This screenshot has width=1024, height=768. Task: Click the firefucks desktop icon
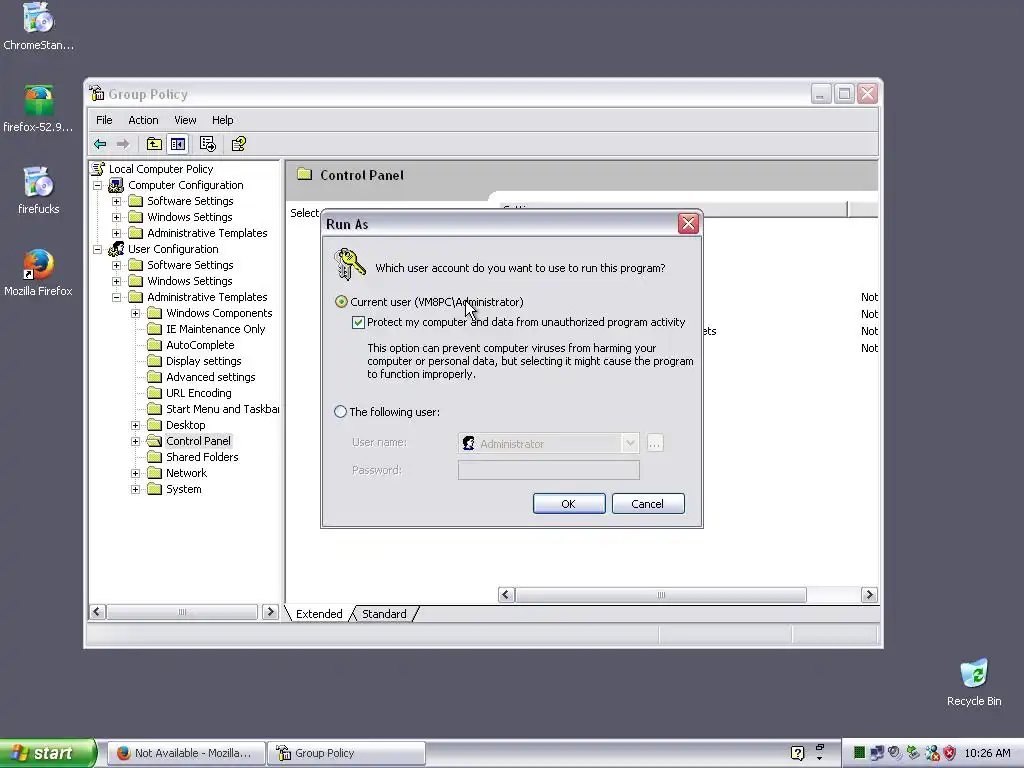(39, 182)
